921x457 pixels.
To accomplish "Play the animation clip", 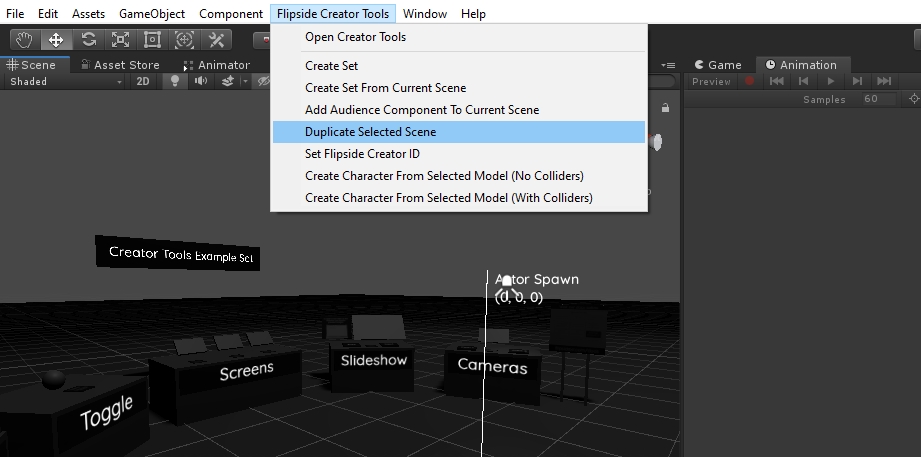I will 831,81.
